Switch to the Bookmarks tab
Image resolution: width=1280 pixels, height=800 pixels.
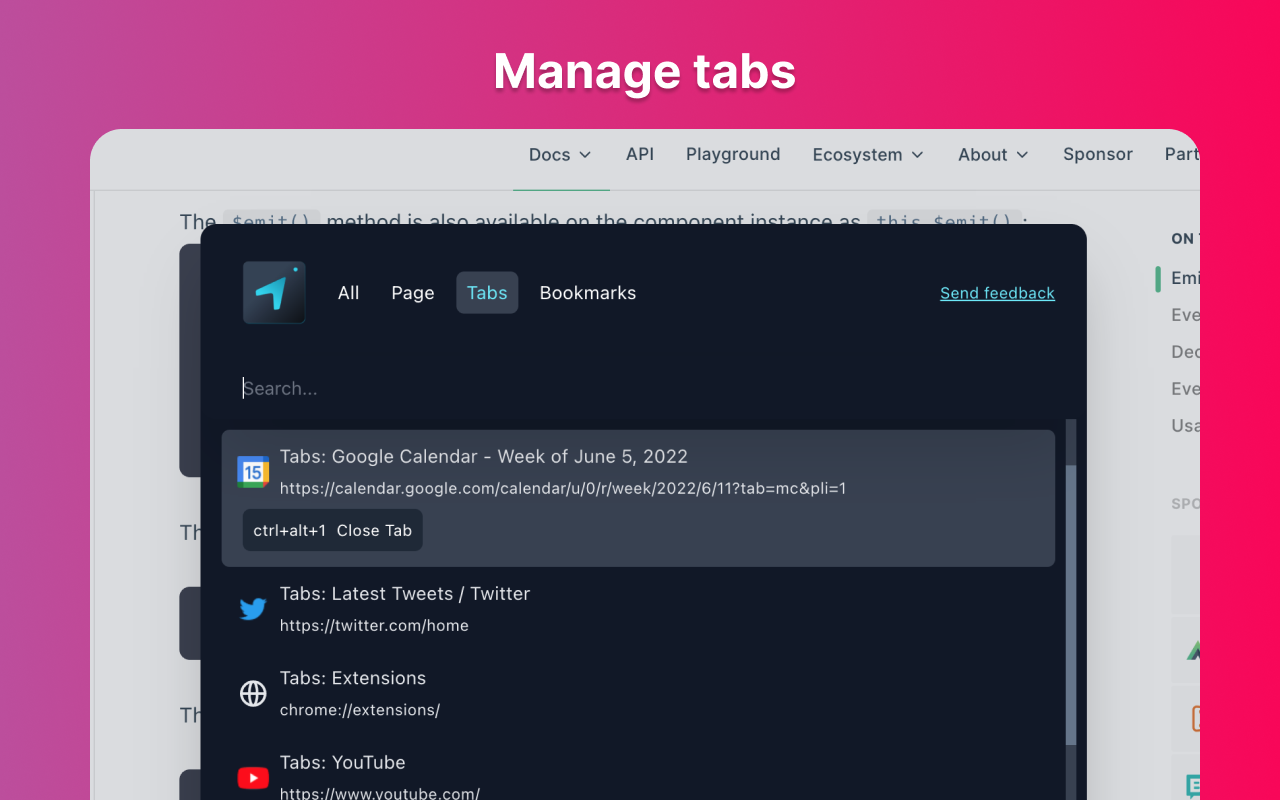pyautogui.click(x=587, y=292)
